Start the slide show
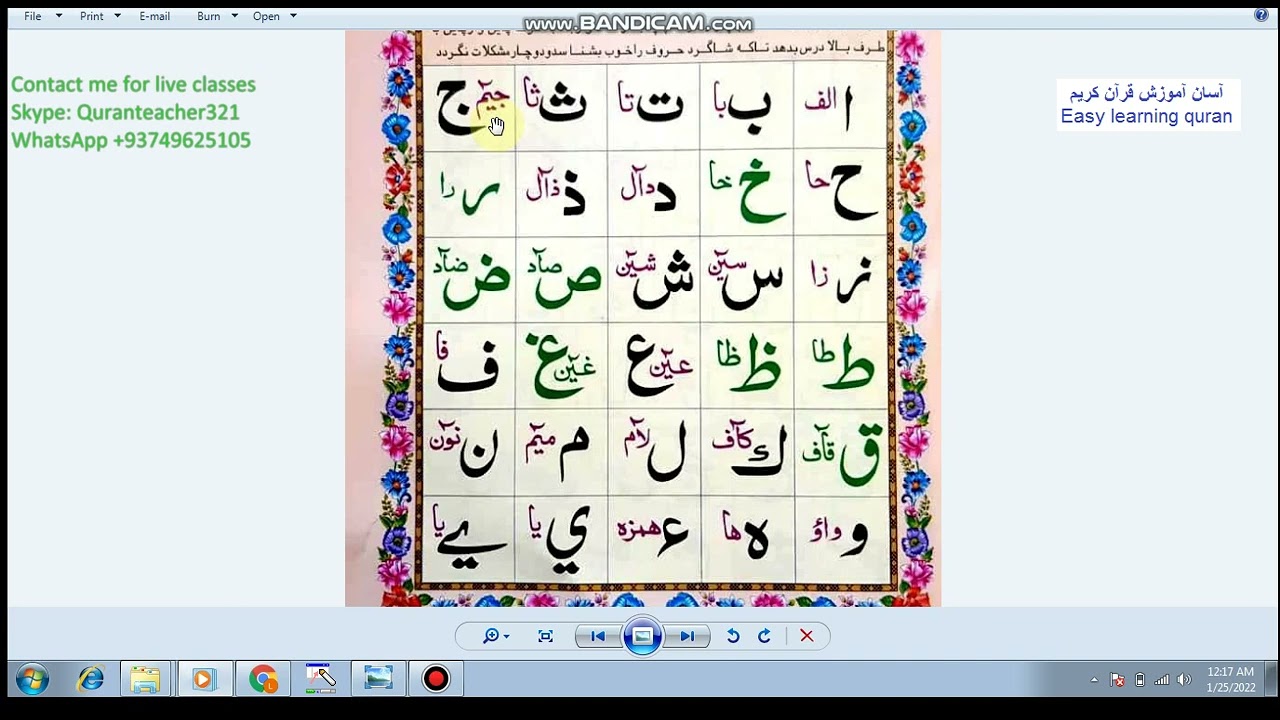Image resolution: width=1280 pixels, height=720 pixels. pos(643,636)
